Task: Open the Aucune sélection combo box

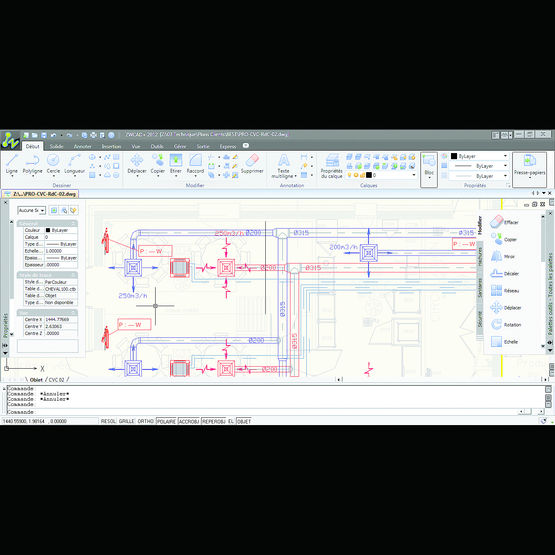Action: pos(32,210)
